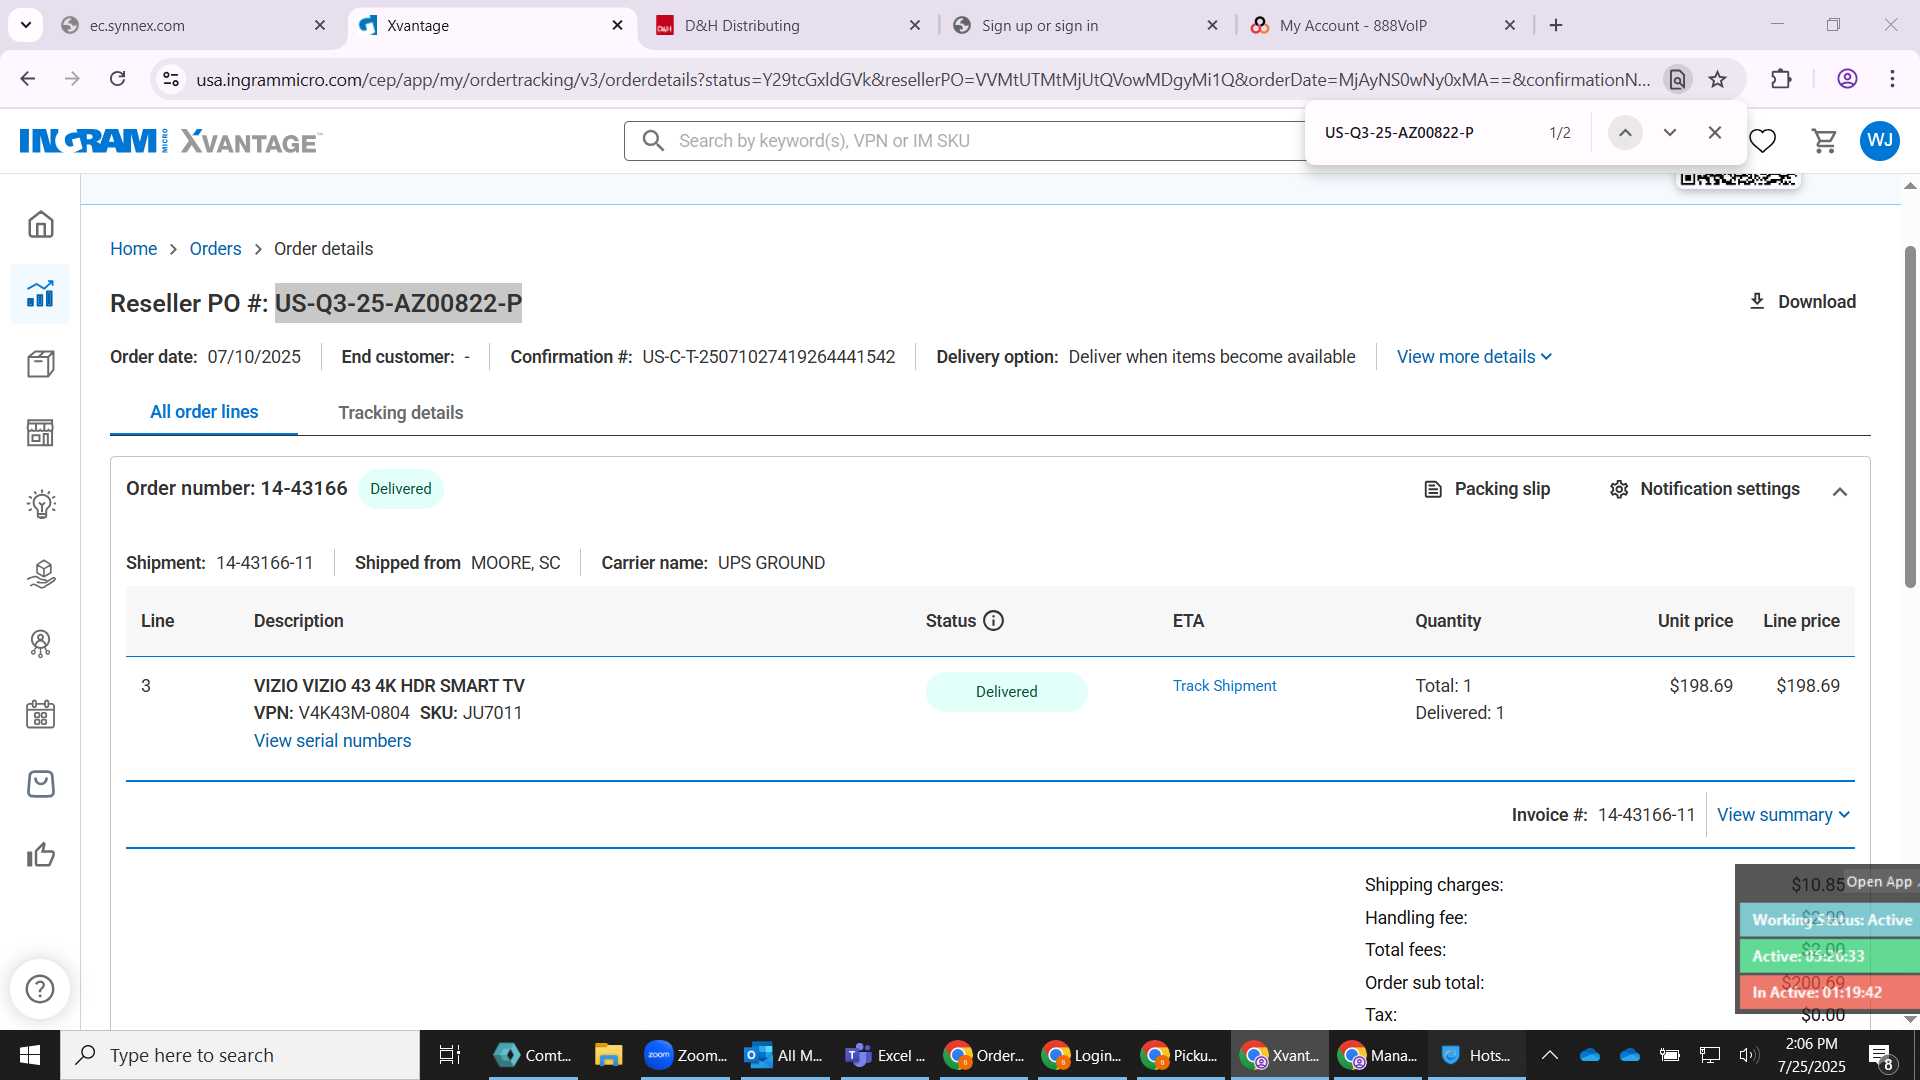1920x1080 pixels.
Task: Go to previous find result
Action: click(1625, 133)
